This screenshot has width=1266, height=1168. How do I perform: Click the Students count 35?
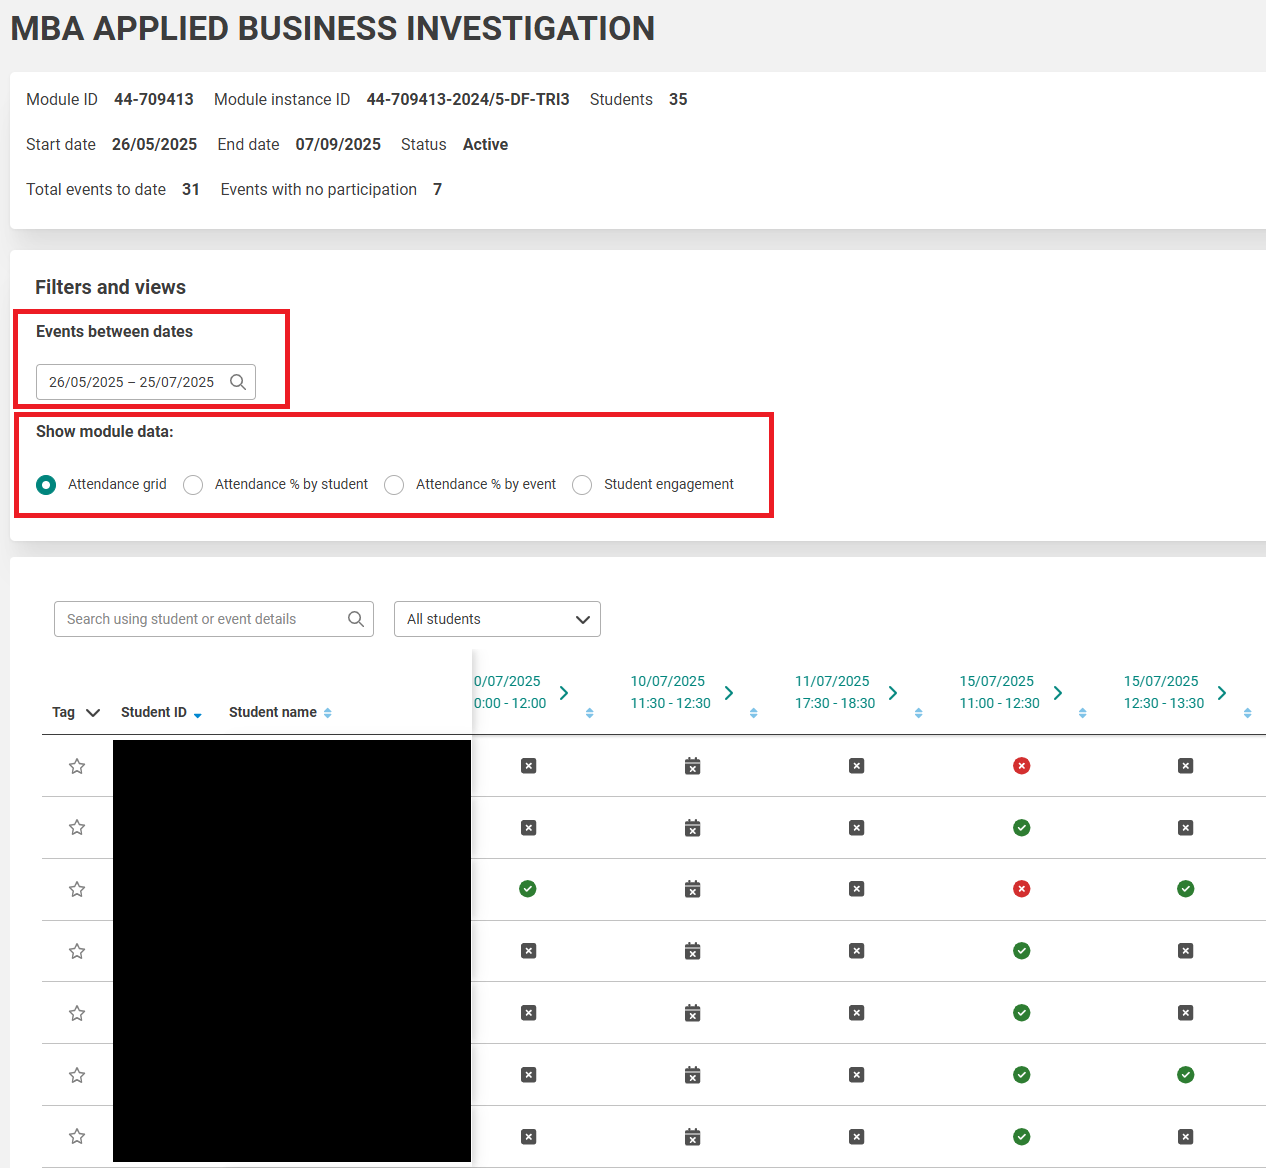[678, 99]
